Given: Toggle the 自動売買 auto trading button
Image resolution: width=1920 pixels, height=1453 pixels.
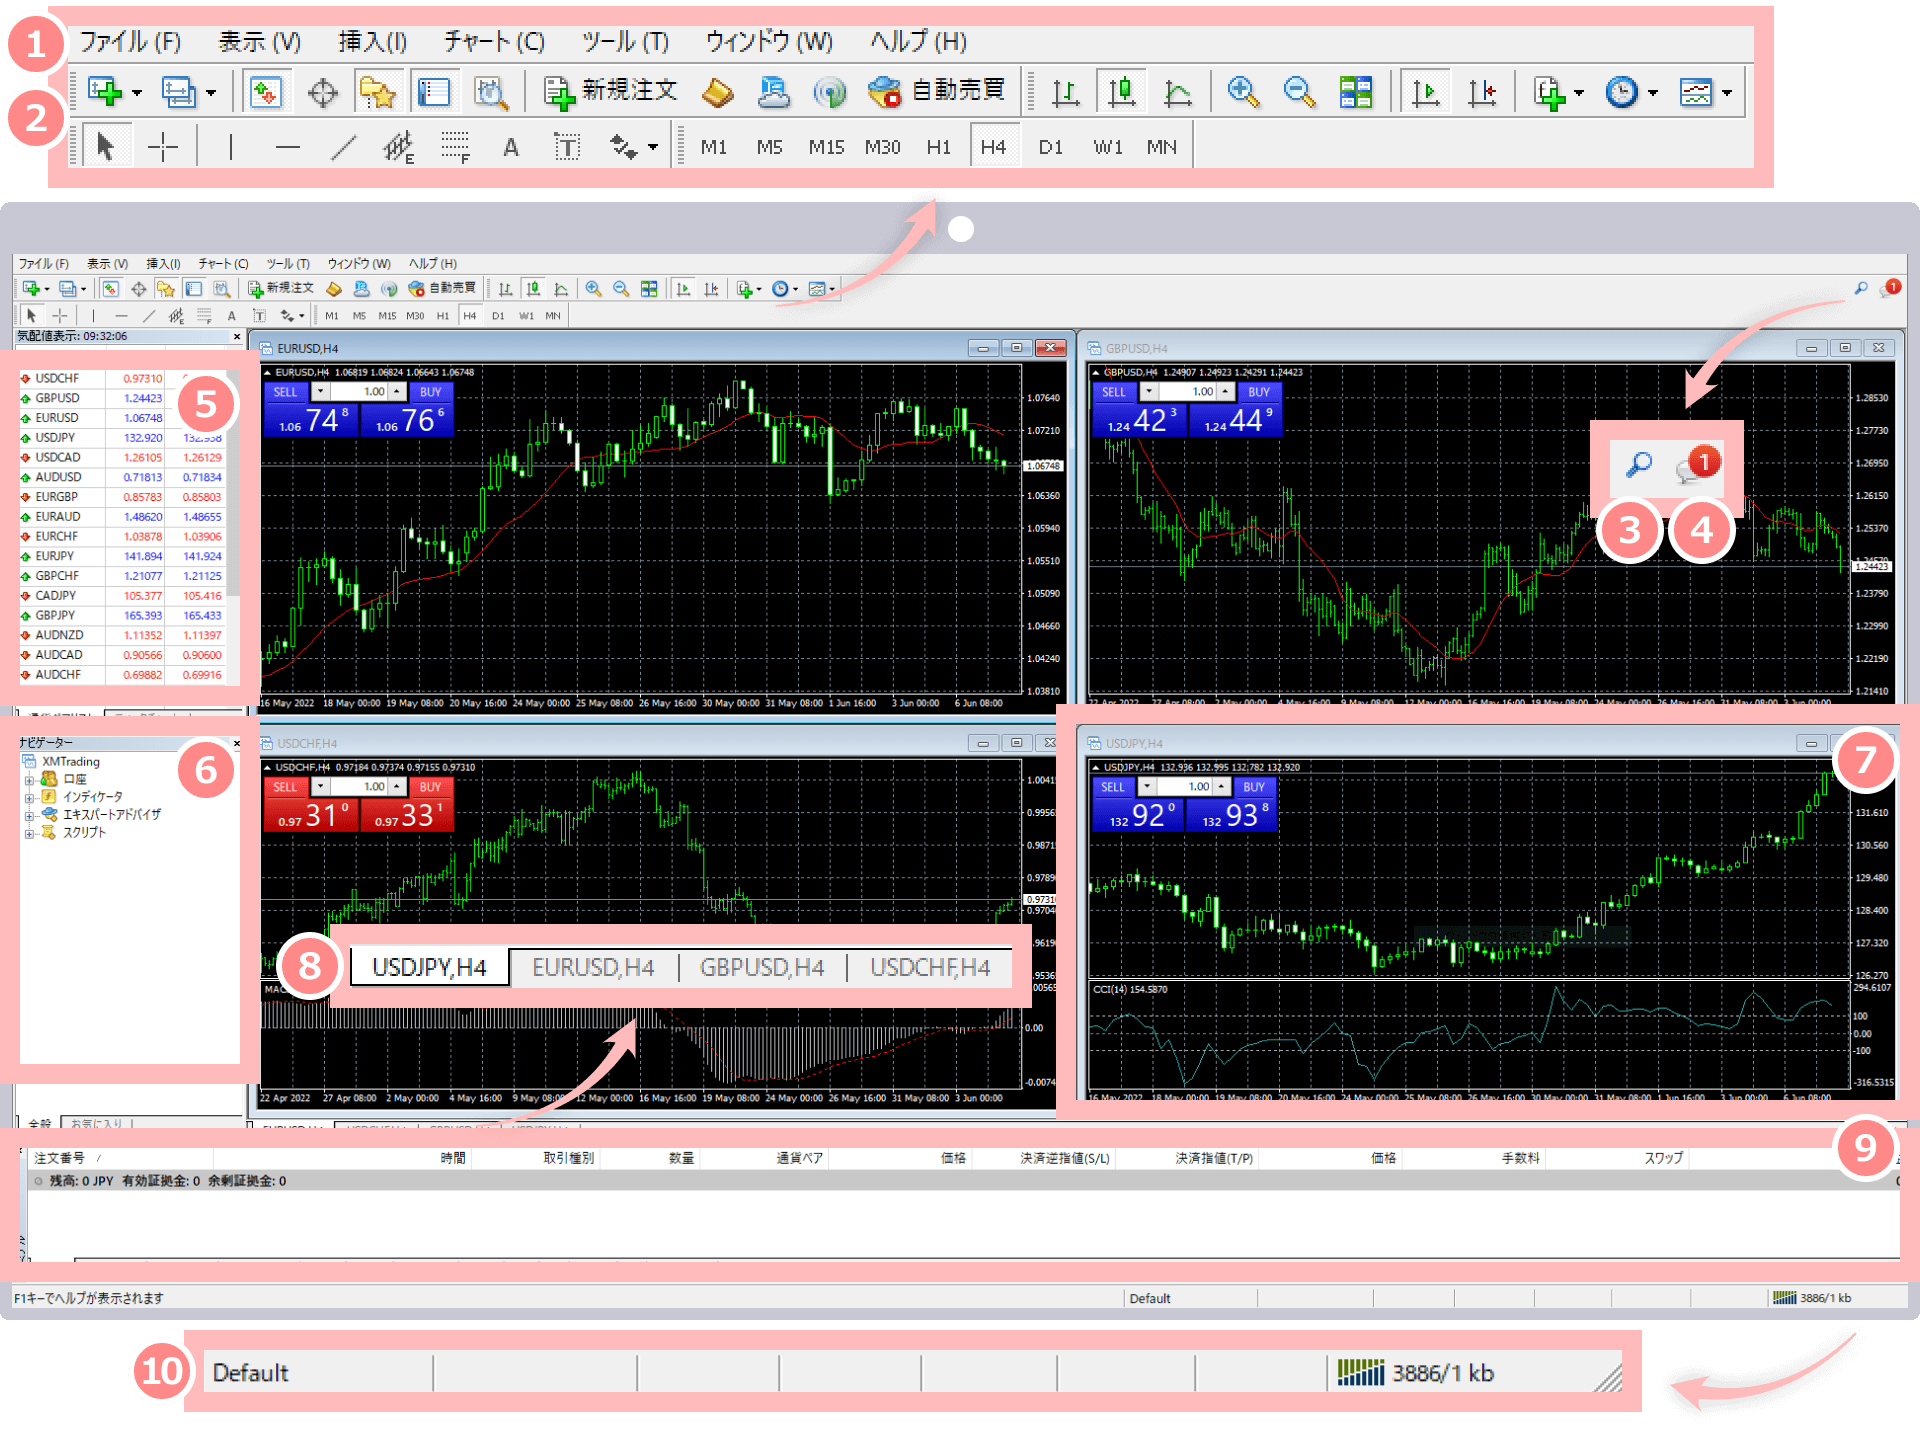Looking at the screenshot, I should point(936,91).
